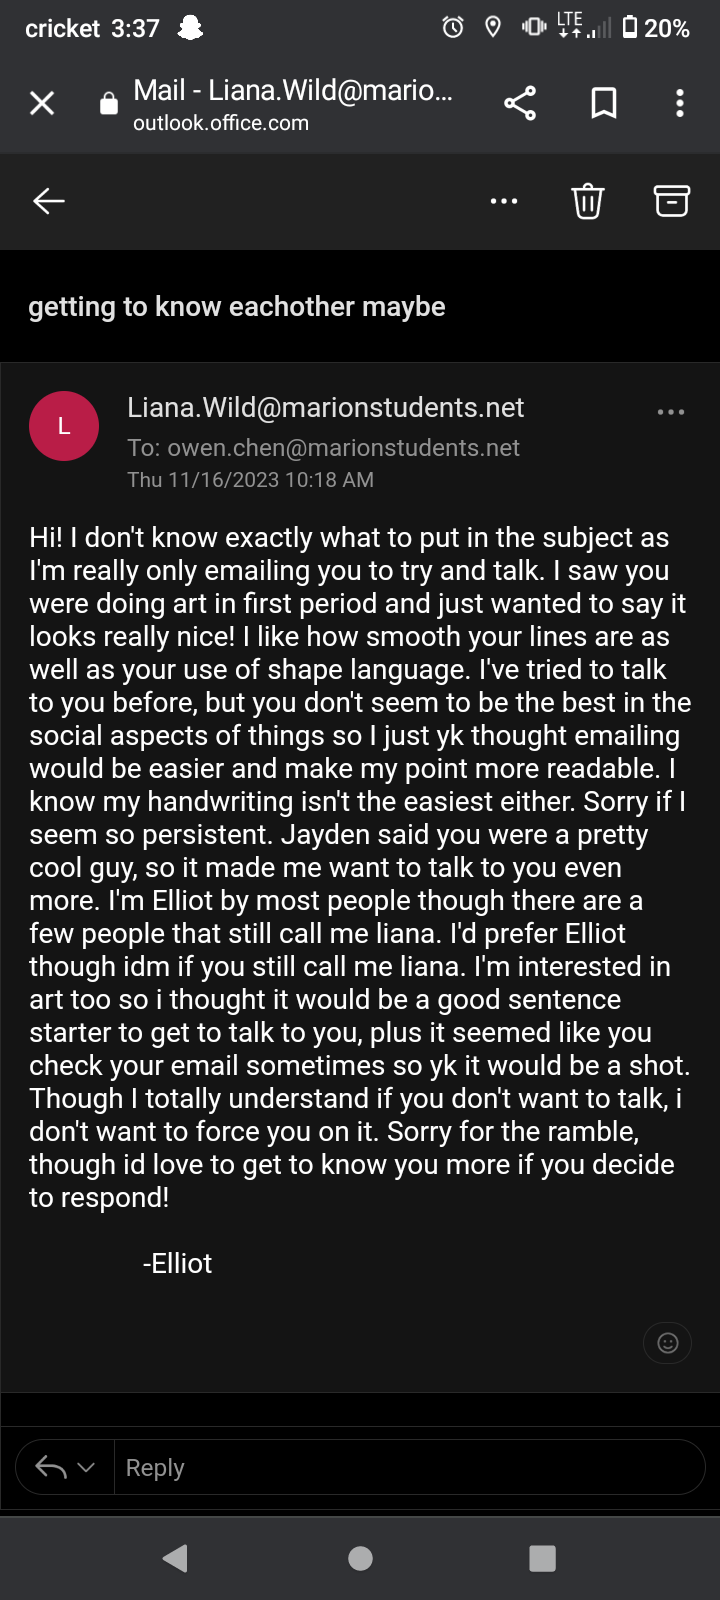The width and height of the screenshot is (720, 1600).
Task: Tap the reply arrow icon
Action: [x=51, y=1467]
